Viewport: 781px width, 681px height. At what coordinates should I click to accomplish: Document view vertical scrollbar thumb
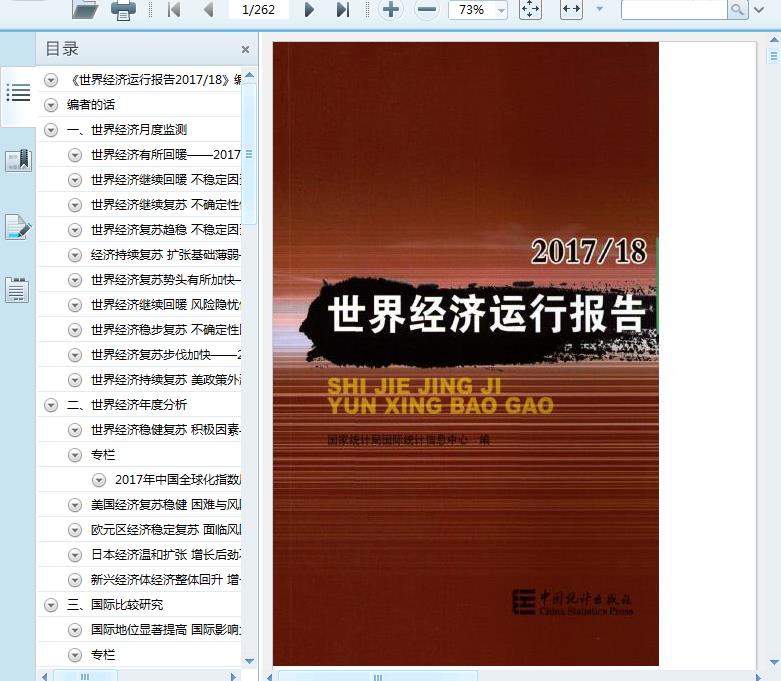pyautogui.click(x=774, y=55)
